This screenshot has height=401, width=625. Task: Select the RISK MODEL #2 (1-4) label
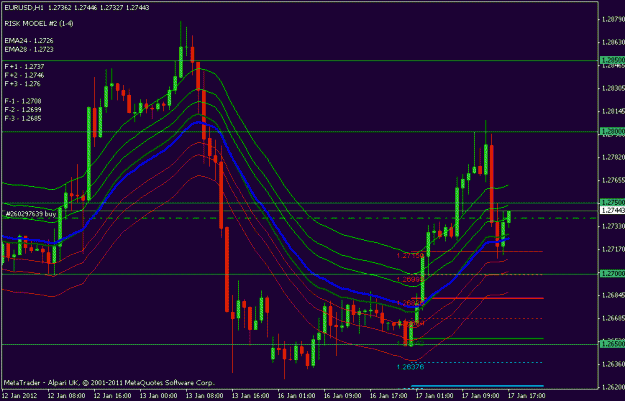tap(39, 24)
